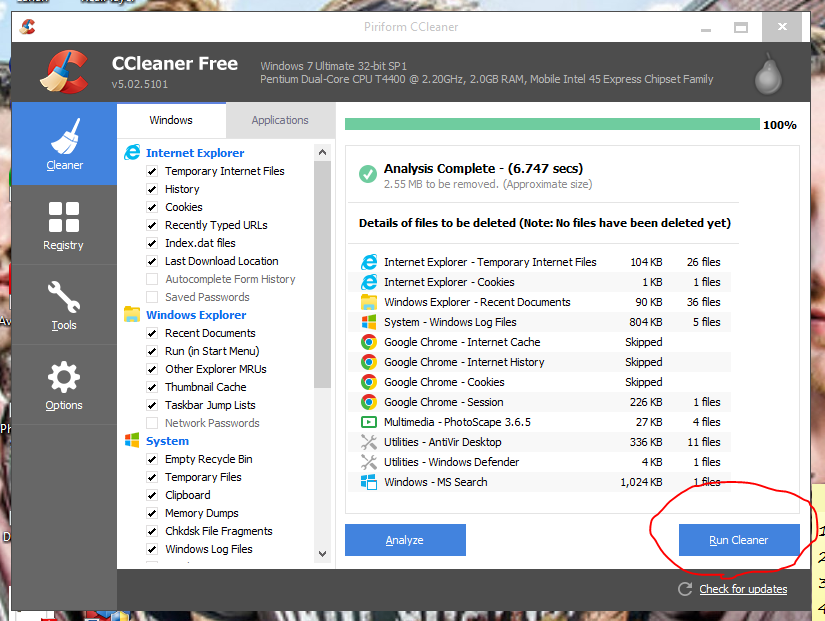Click Utilities icon beside Windows Defender
Screen dimensions: 825x621
pyautogui.click(x=369, y=462)
